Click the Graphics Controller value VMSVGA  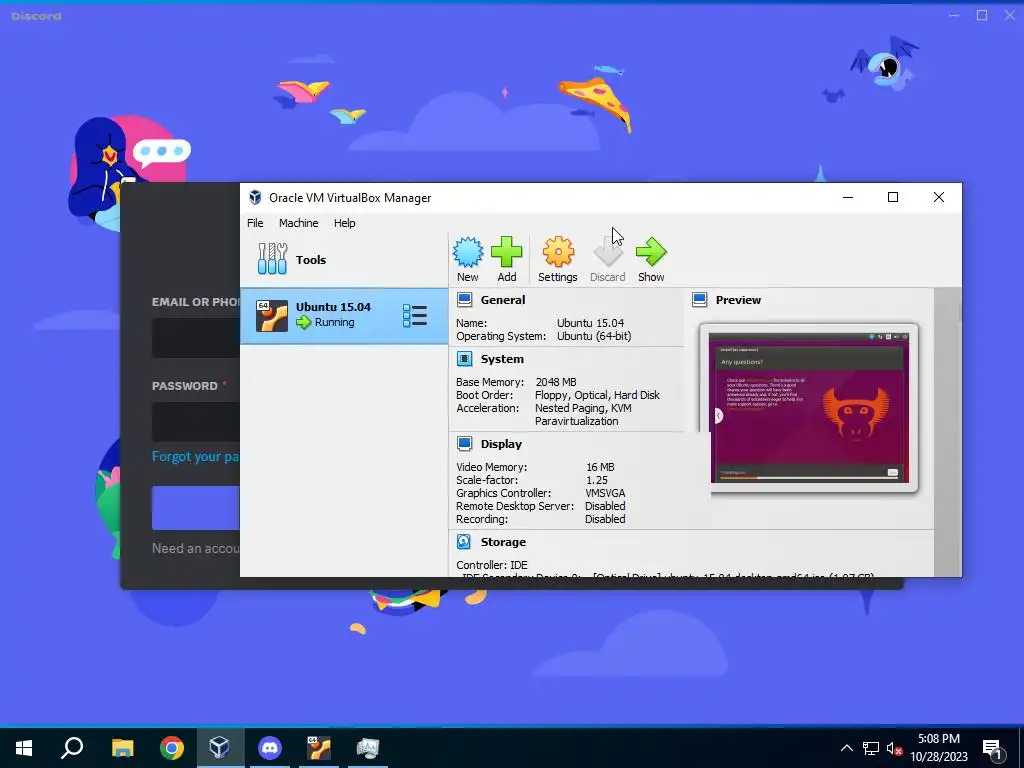[x=605, y=492]
